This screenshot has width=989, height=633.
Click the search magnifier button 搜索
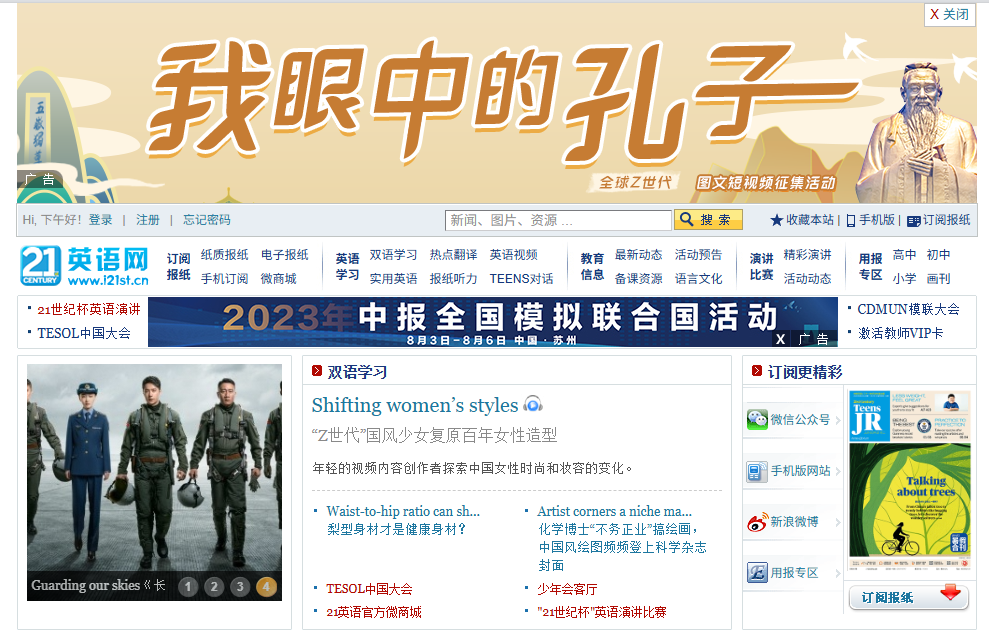point(708,220)
